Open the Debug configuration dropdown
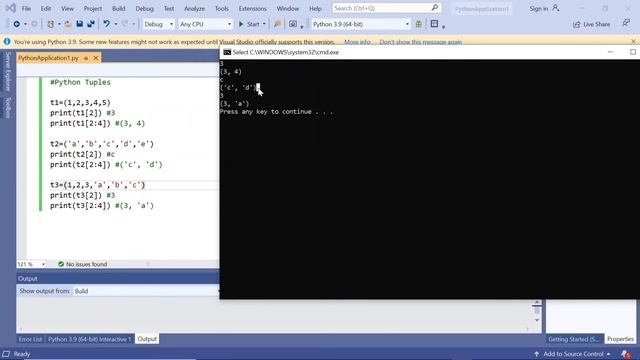 (158, 24)
